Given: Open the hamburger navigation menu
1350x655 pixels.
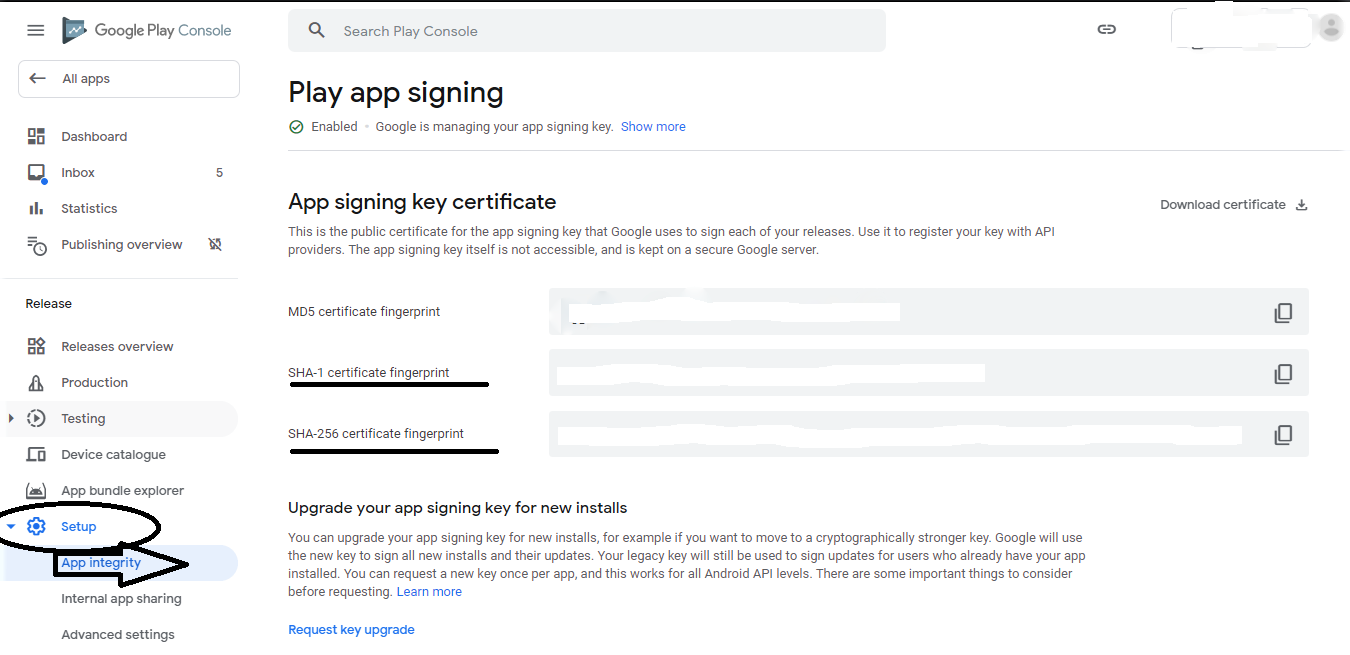Looking at the screenshot, I should pos(36,30).
